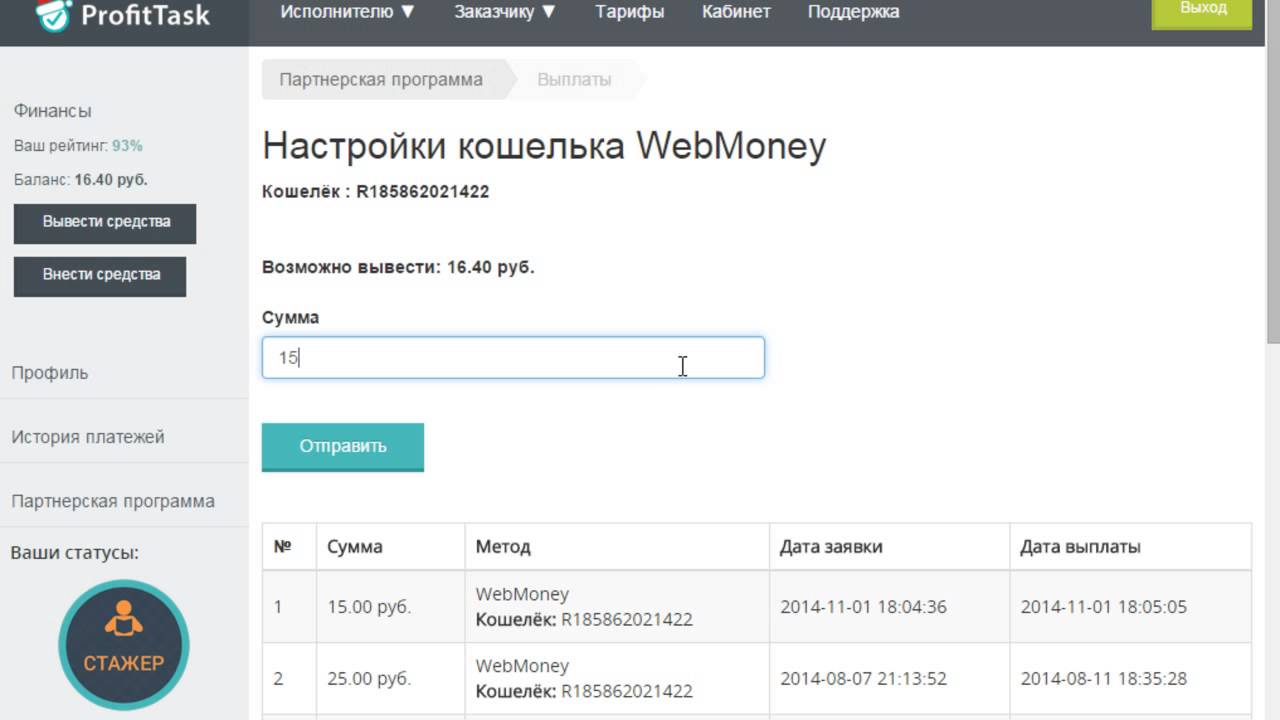Click the Отправить button
This screenshot has width=1280, height=720.
coord(343,446)
